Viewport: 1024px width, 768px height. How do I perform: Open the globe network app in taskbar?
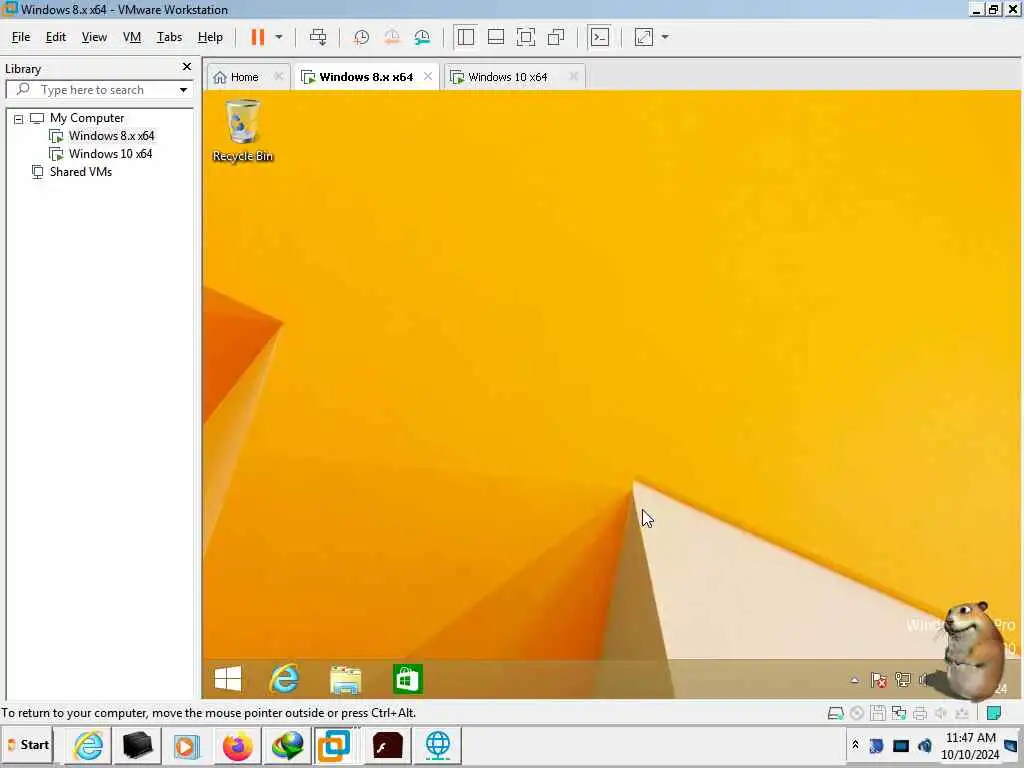pos(438,745)
